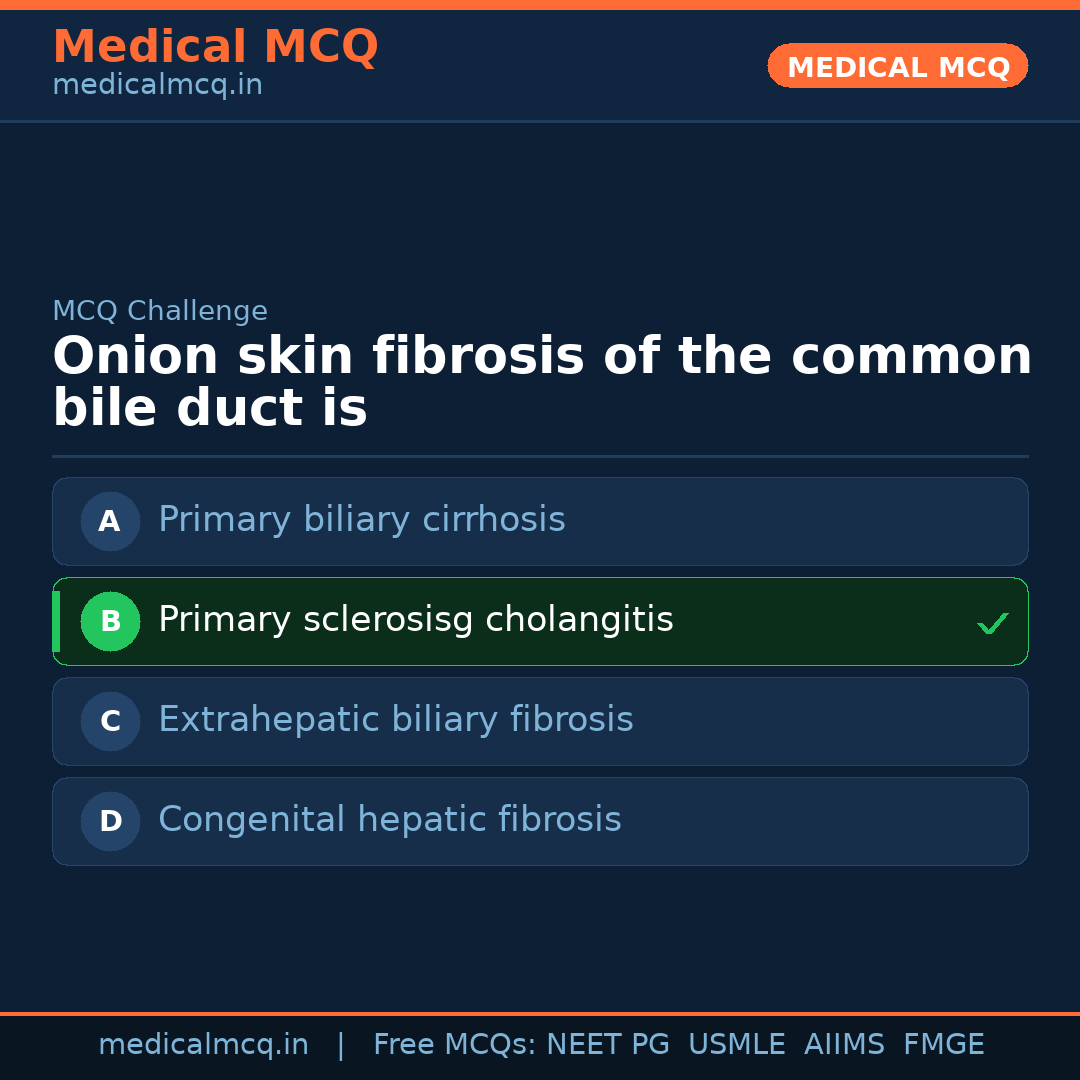Screen dimensions: 1080x1080
Task: Click the Medical MCQ header title
Action: click(215, 47)
